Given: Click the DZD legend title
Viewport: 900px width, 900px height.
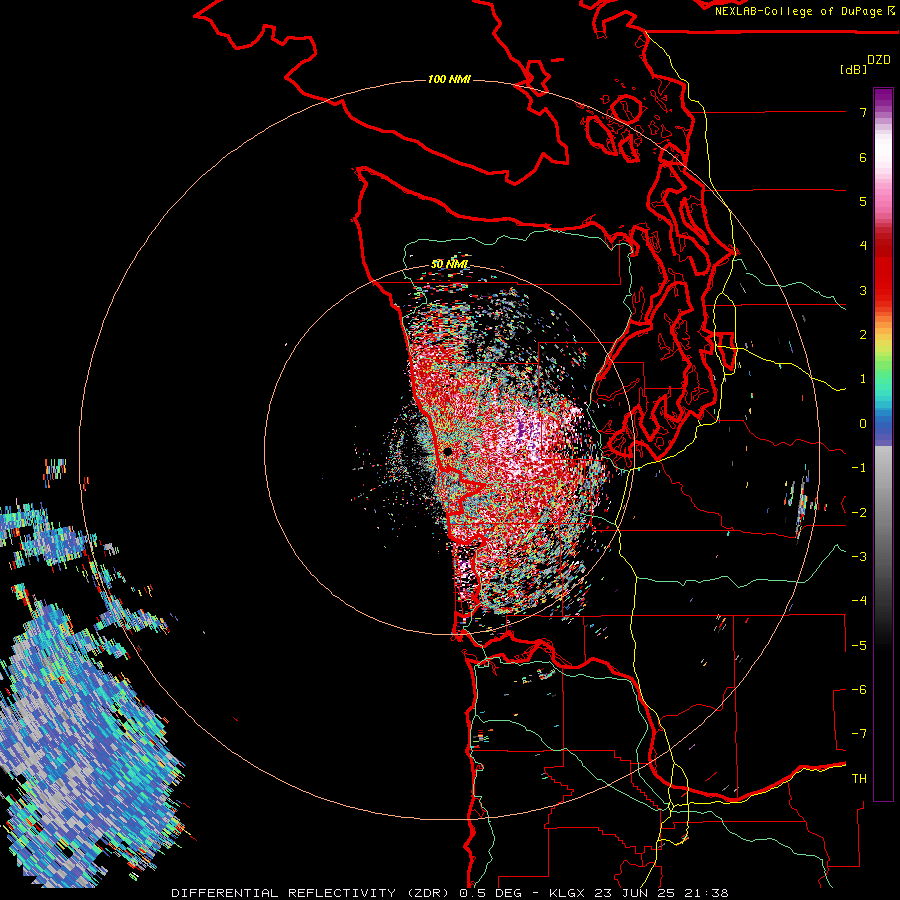Looking at the screenshot, I should pyautogui.click(x=879, y=60).
